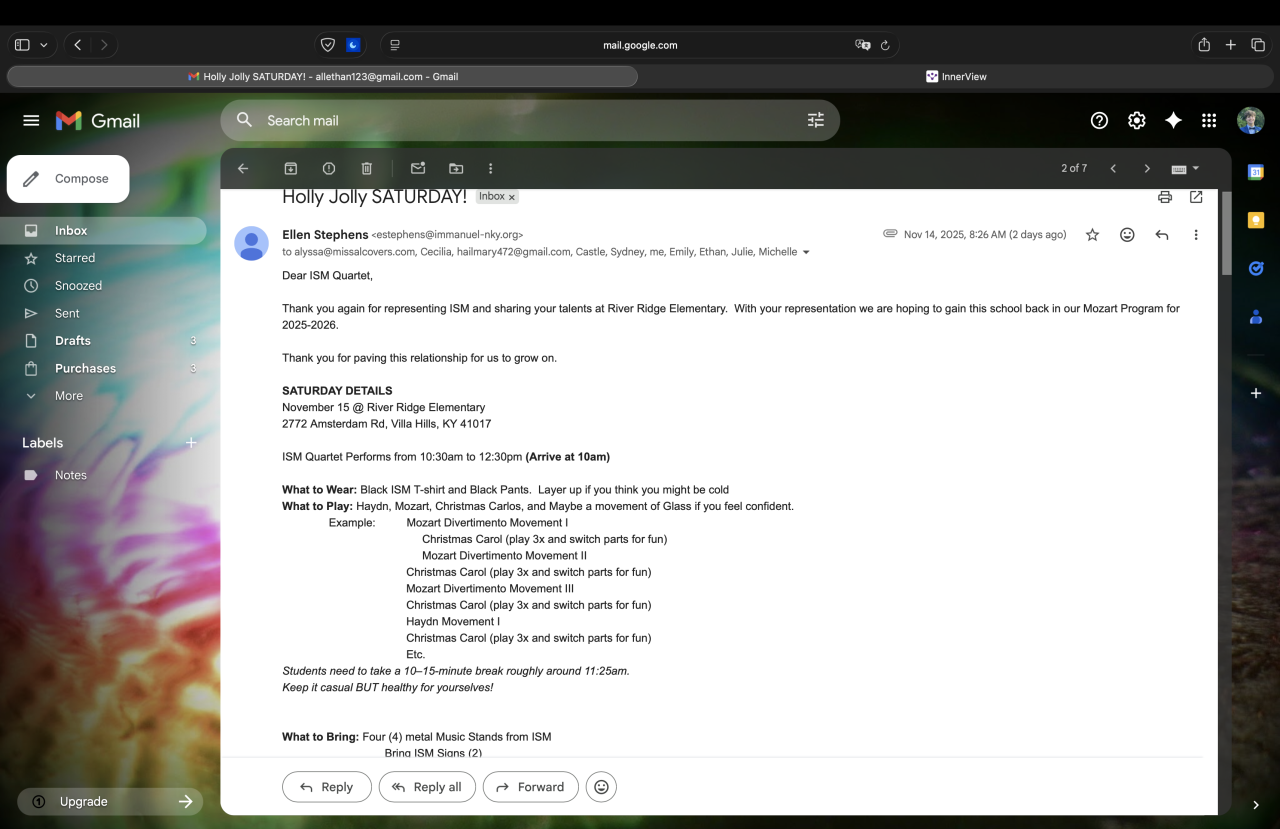
Task: Open the Google apps grid
Action: pos(1209,121)
